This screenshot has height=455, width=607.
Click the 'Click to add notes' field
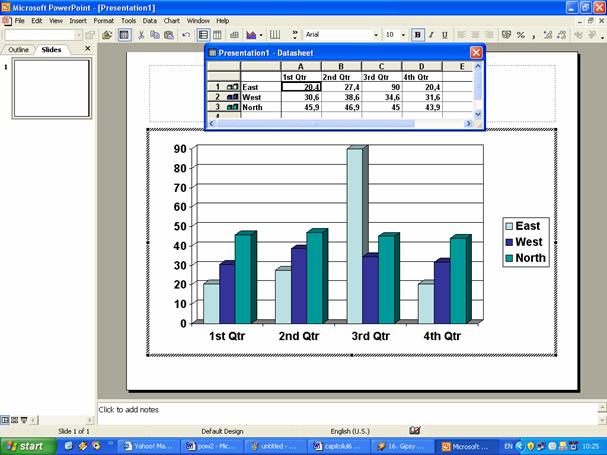(350, 410)
